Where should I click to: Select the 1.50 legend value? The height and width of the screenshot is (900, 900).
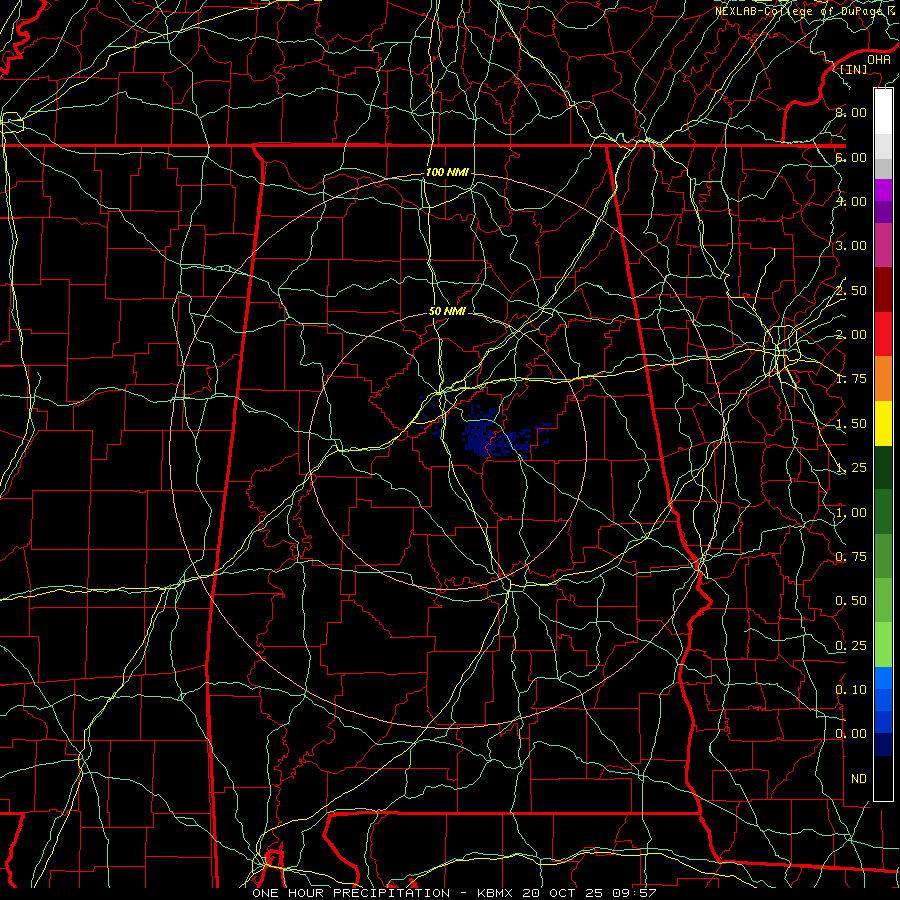[851, 424]
